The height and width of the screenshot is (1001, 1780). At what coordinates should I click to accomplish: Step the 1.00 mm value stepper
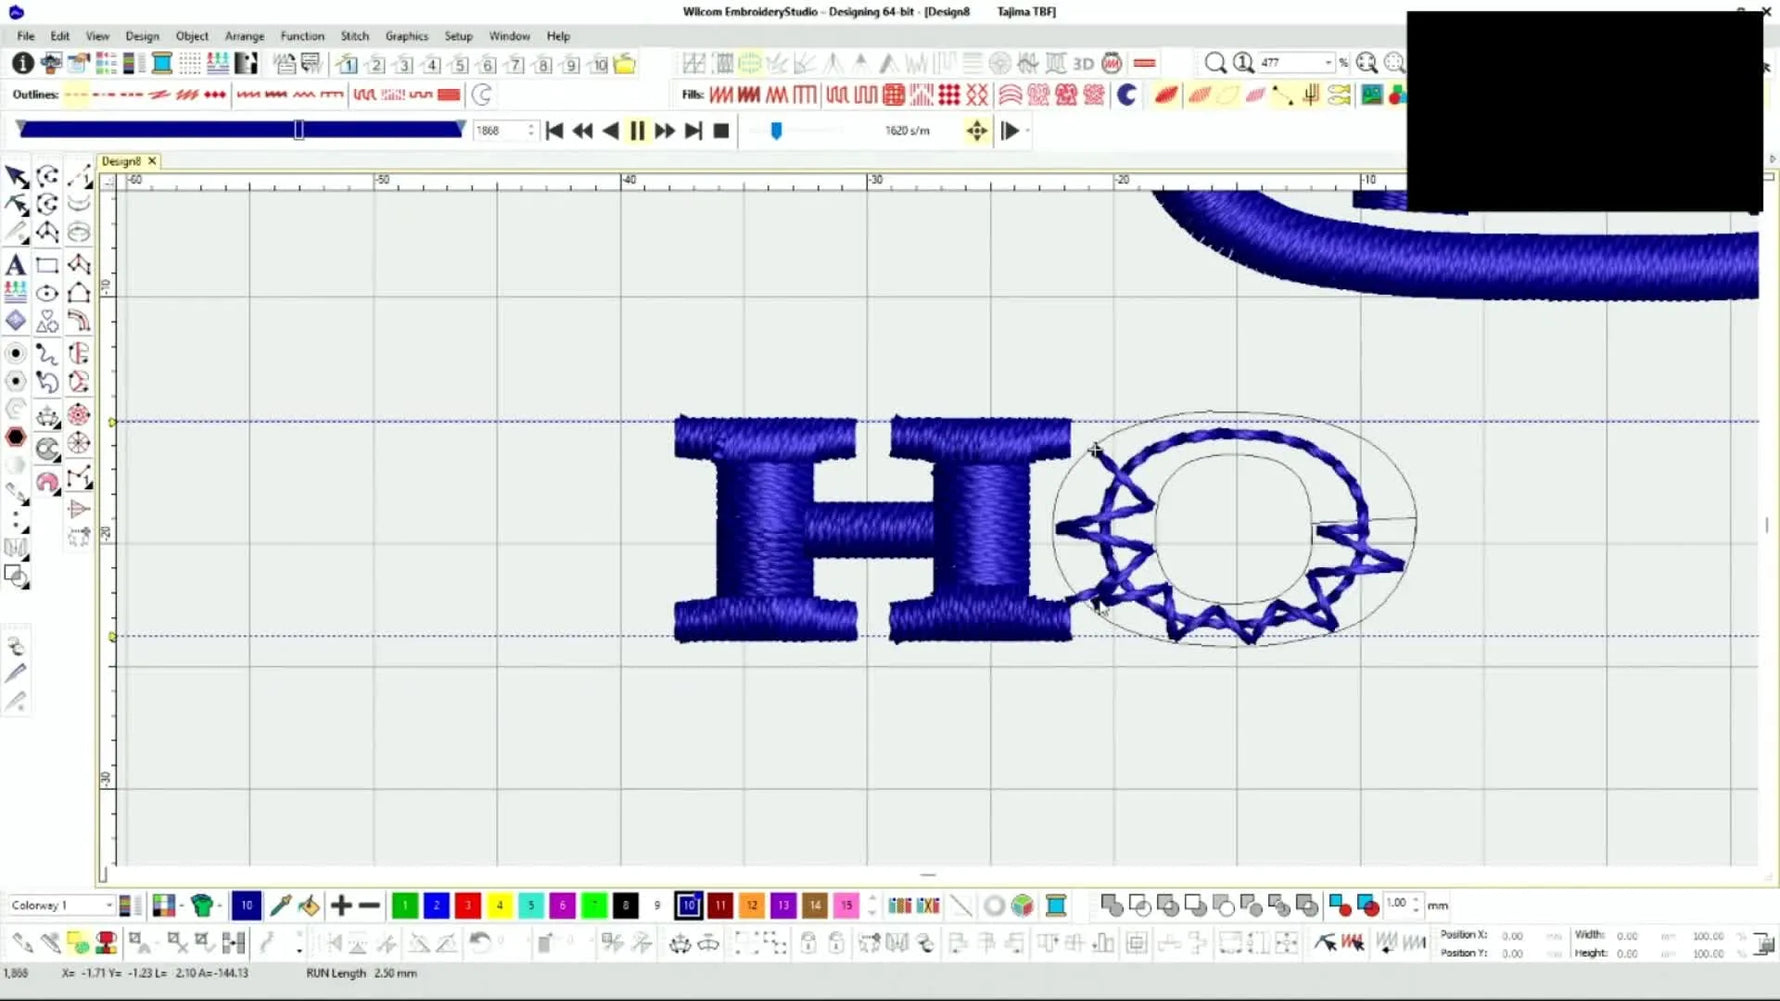(x=1415, y=905)
